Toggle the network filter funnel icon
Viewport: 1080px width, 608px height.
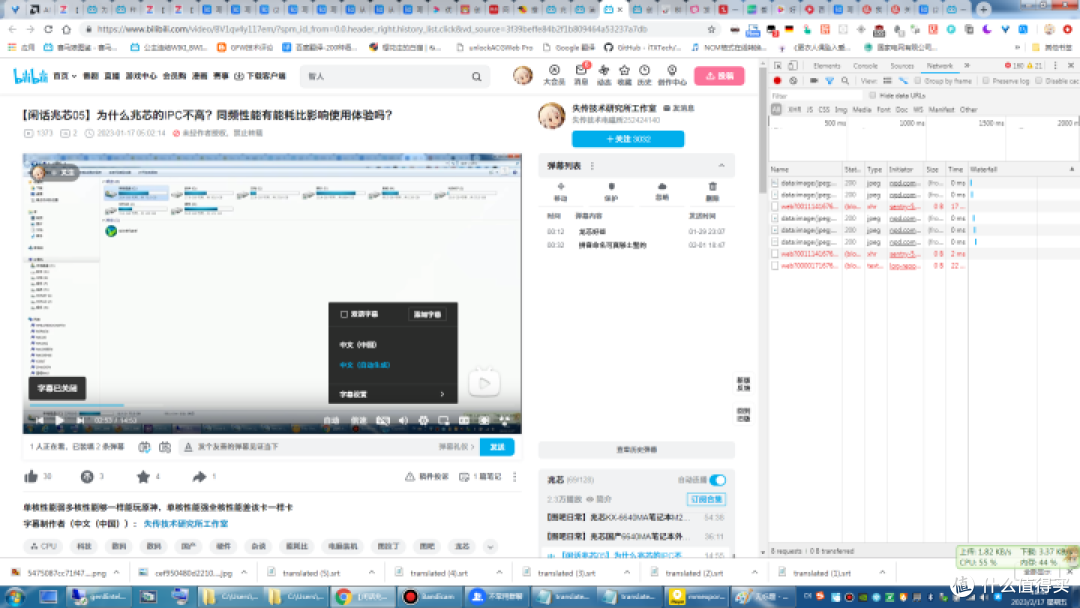coord(829,81)
